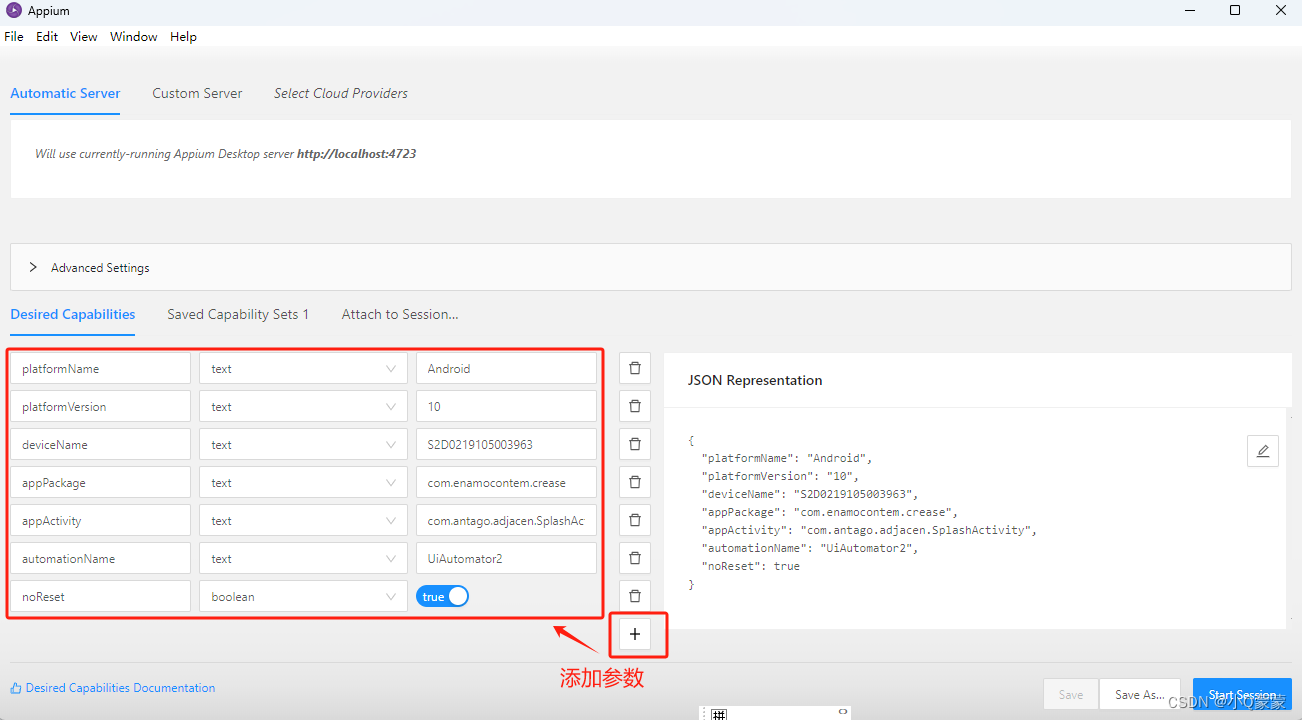Edit raw JSON with pencil icon
1302x720 pixels.
tap(1263, 451)
